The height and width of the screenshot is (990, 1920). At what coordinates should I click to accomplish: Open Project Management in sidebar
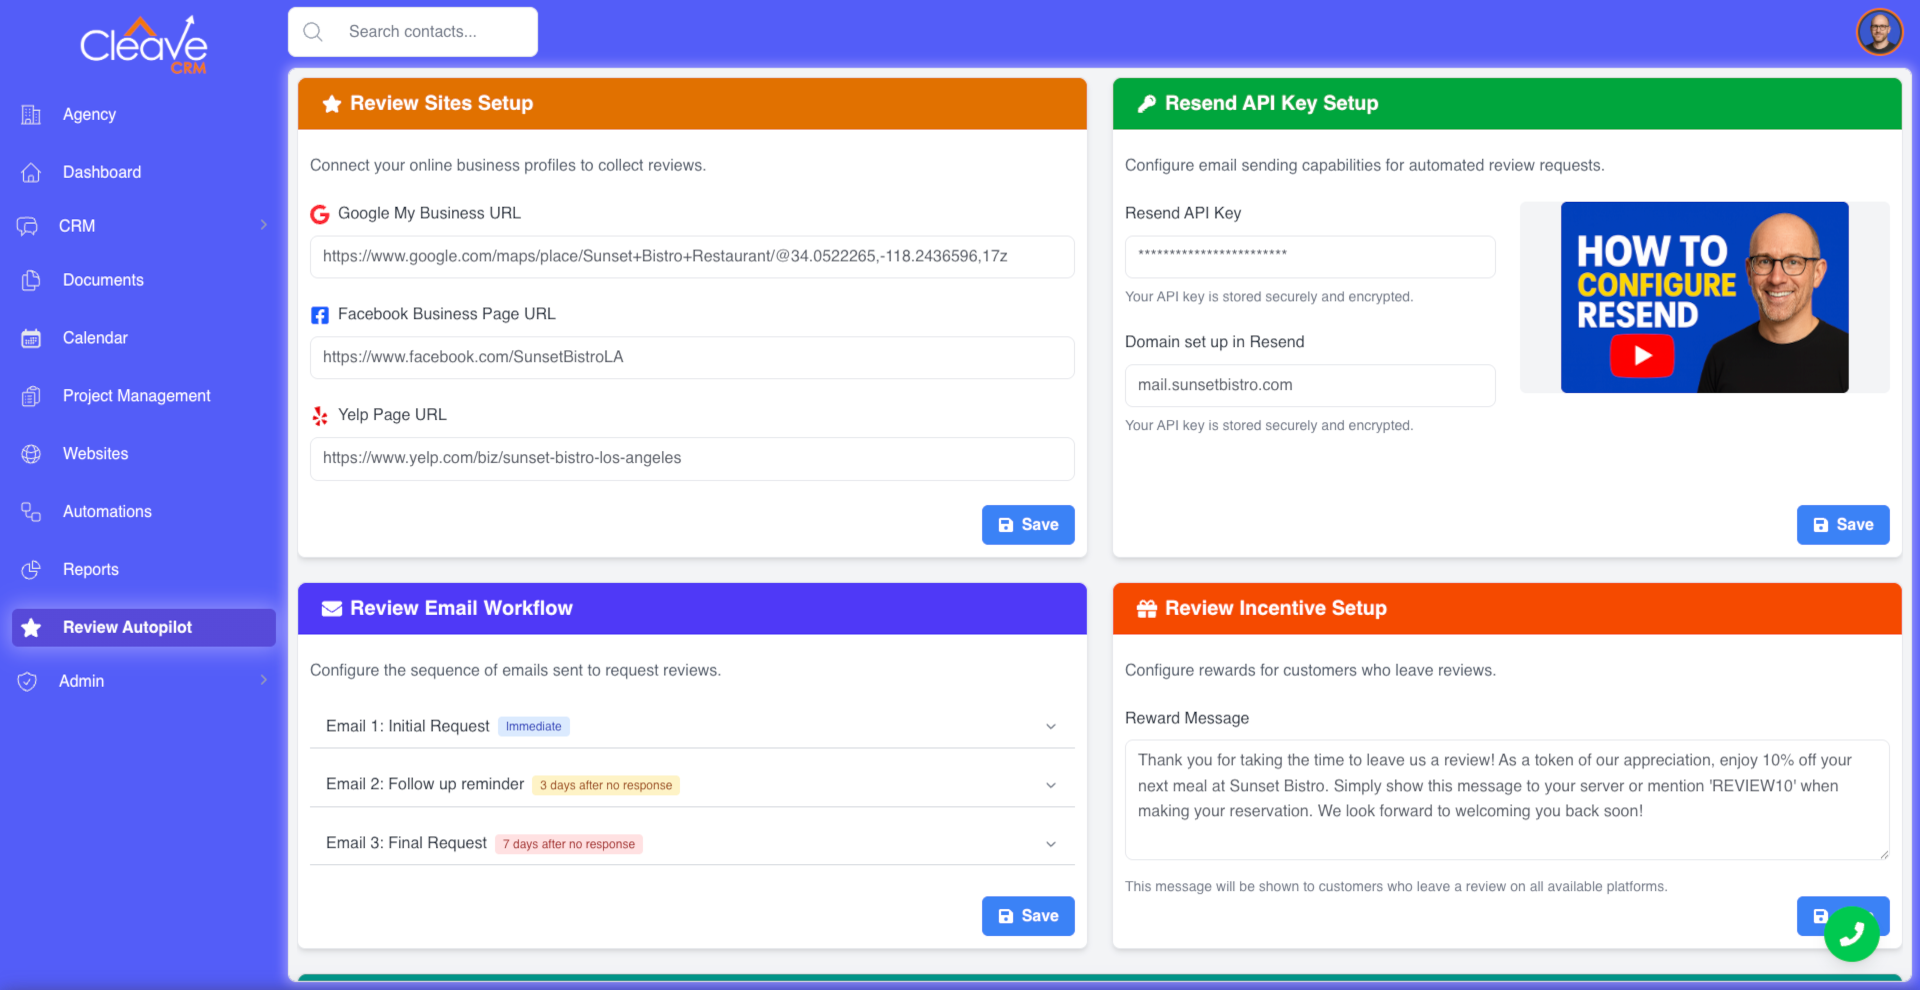[x=136, y=396]
